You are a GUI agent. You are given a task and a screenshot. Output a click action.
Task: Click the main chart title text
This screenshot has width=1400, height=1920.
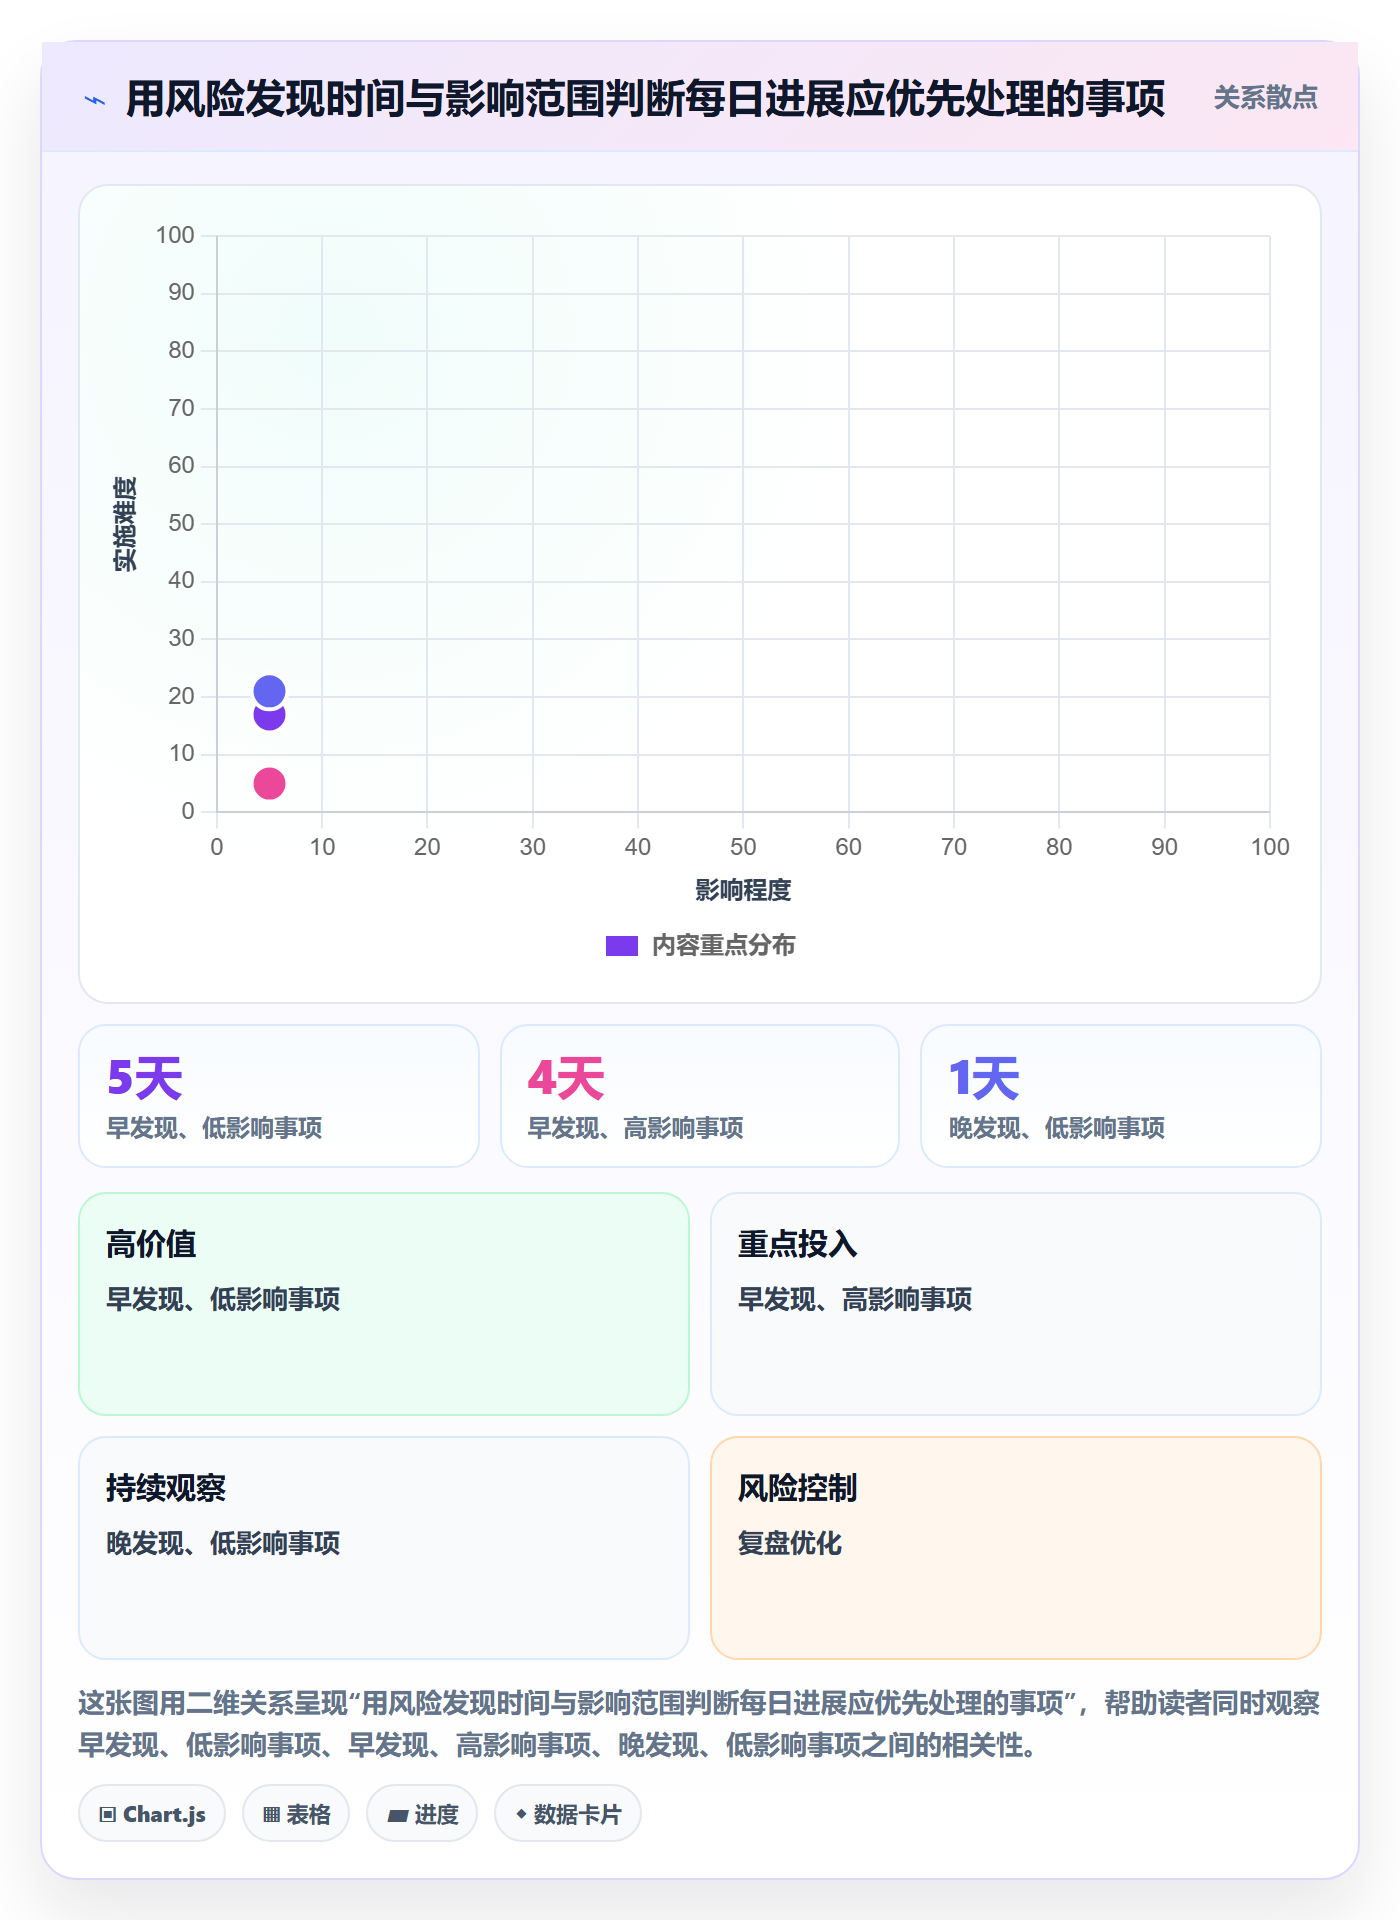pos(645,99)
